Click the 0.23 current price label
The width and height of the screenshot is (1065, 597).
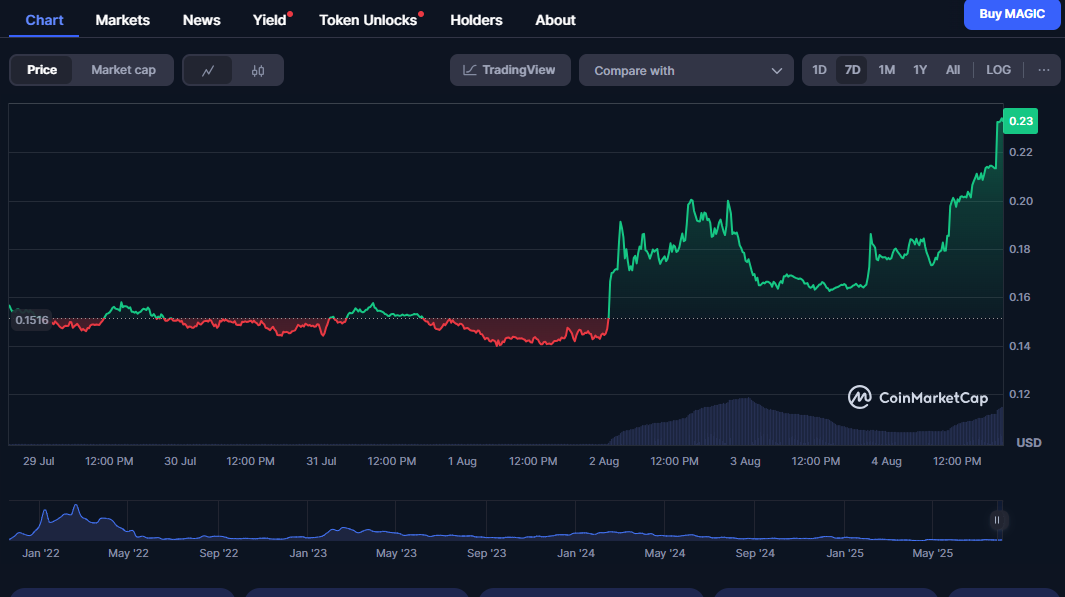(1021, 121)
